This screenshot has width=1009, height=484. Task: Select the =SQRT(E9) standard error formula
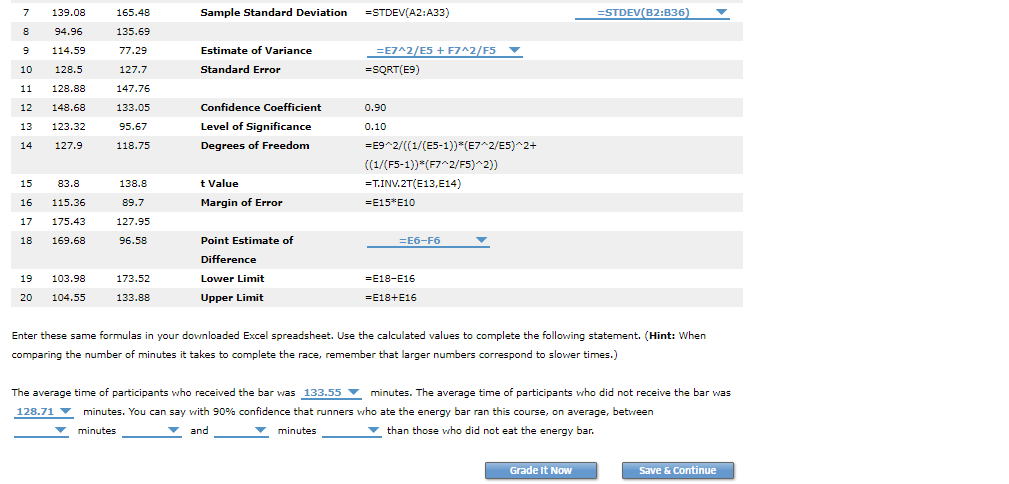392,70
